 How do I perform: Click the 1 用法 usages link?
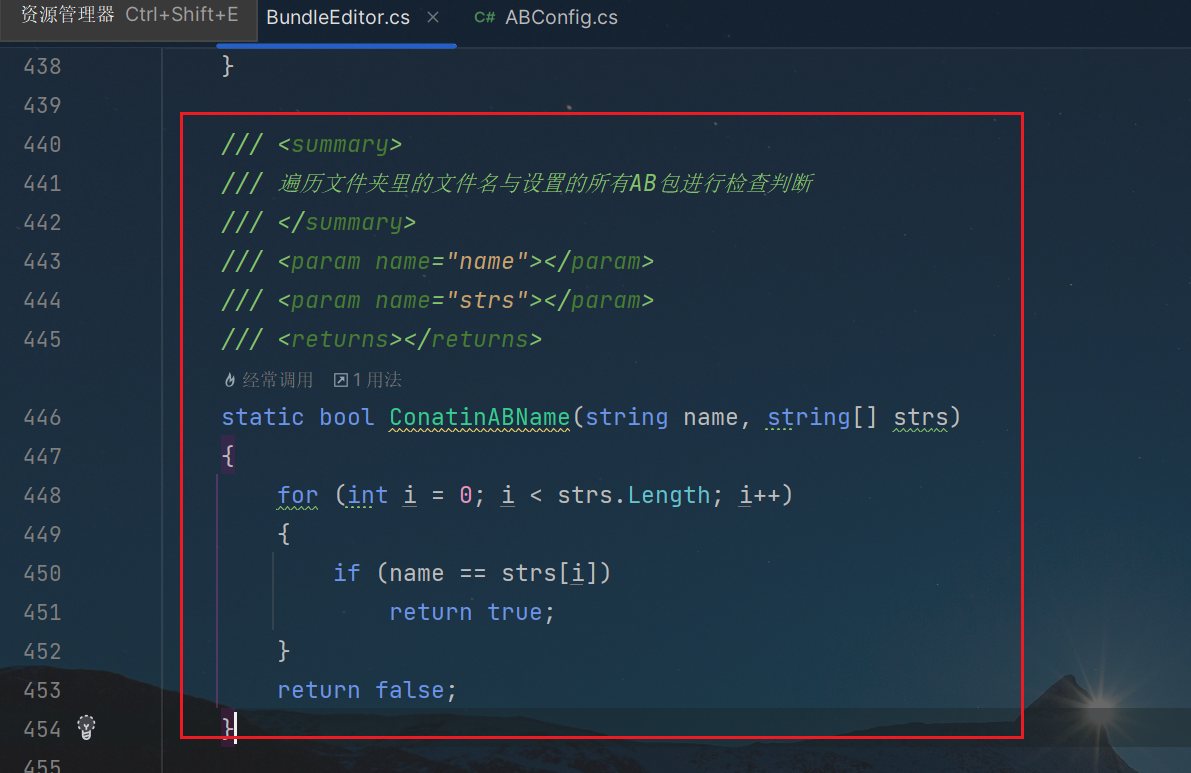click(x=377, y=380)
